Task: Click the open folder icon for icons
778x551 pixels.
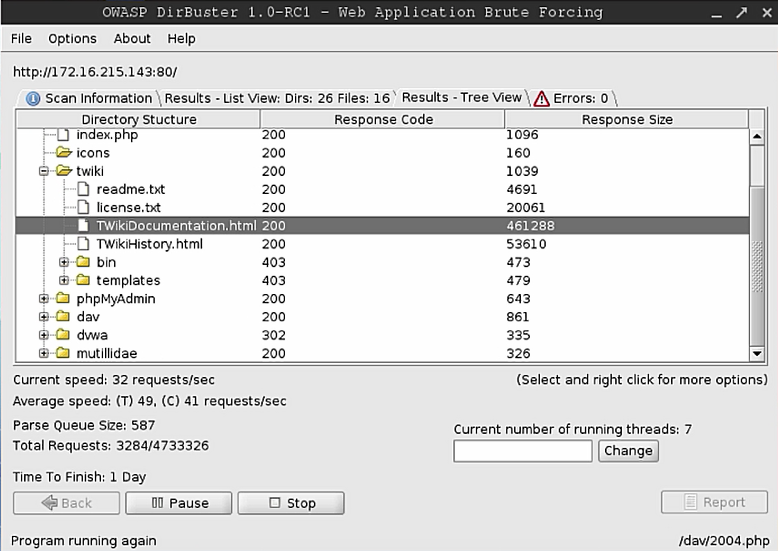Action: [64, 152]
